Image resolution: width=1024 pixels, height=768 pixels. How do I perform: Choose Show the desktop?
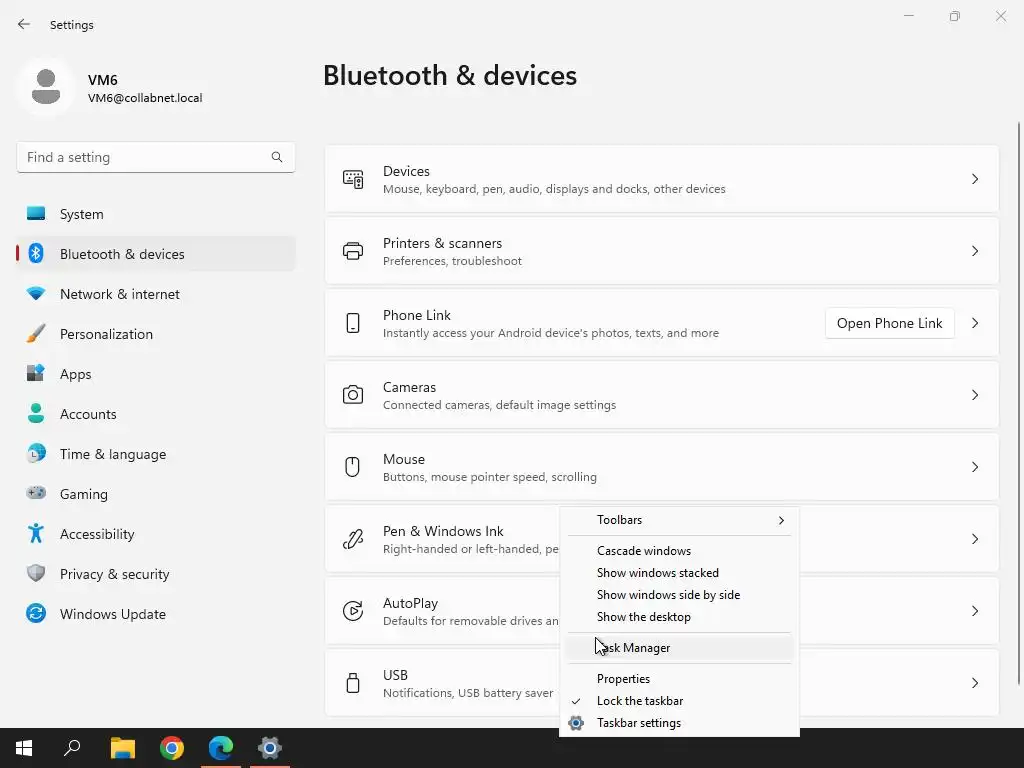click(679, 617)
